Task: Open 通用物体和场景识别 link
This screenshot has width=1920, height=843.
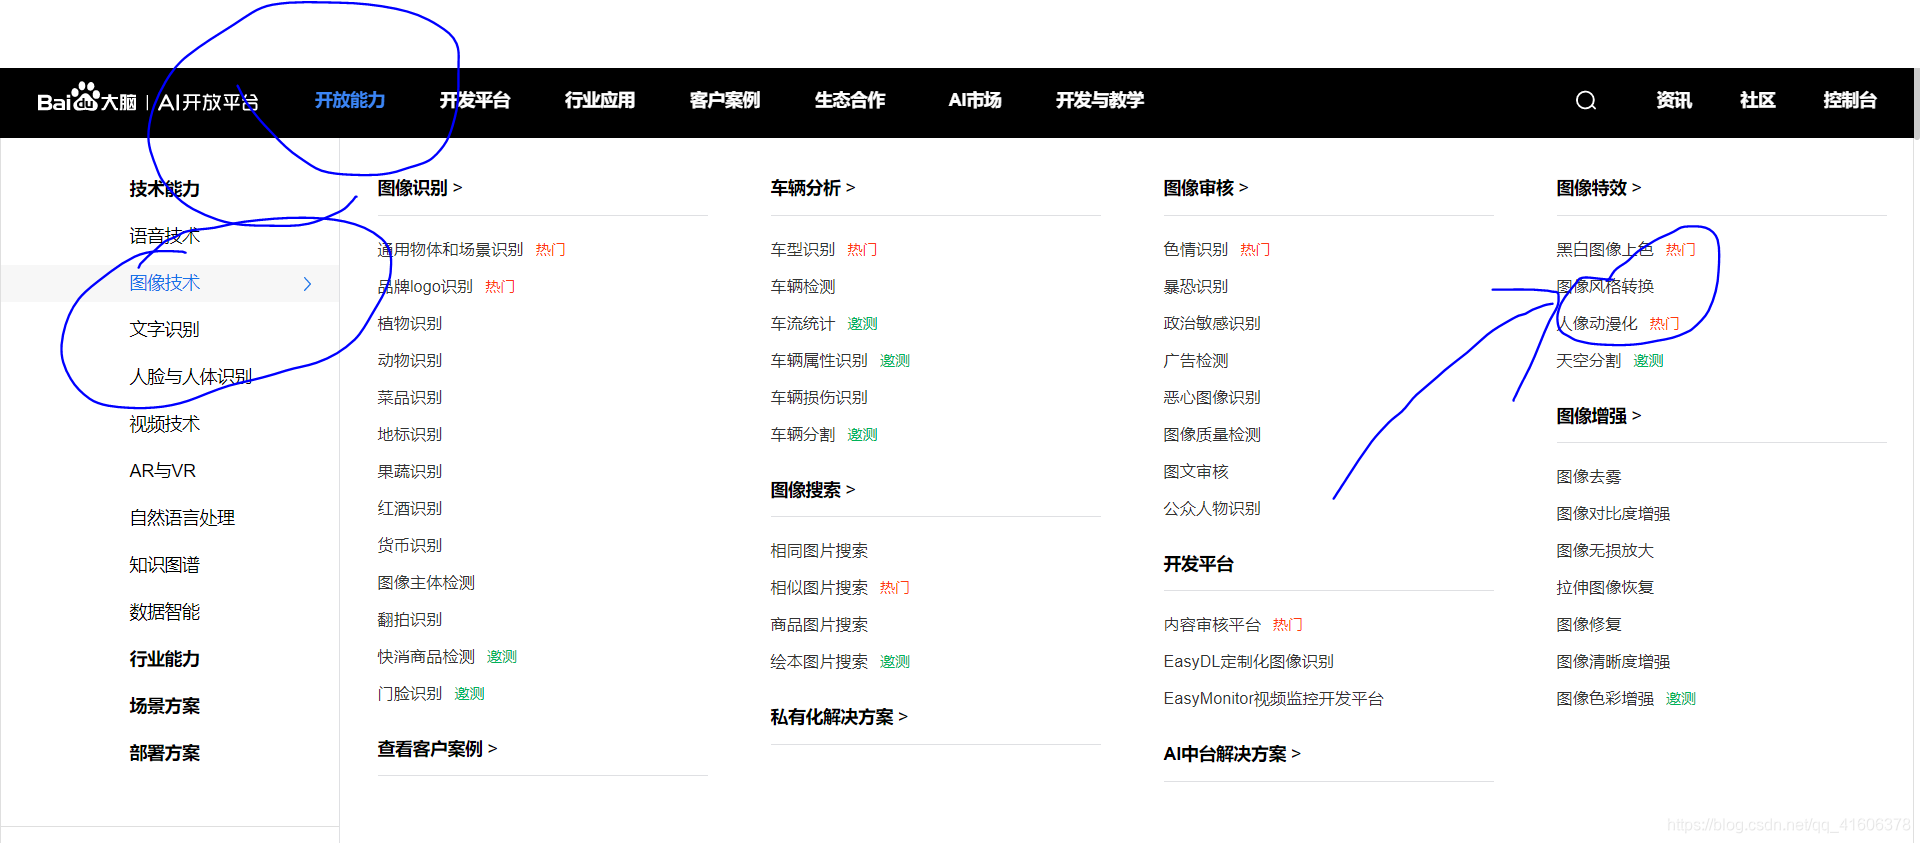Action: (x=450, y=250)
